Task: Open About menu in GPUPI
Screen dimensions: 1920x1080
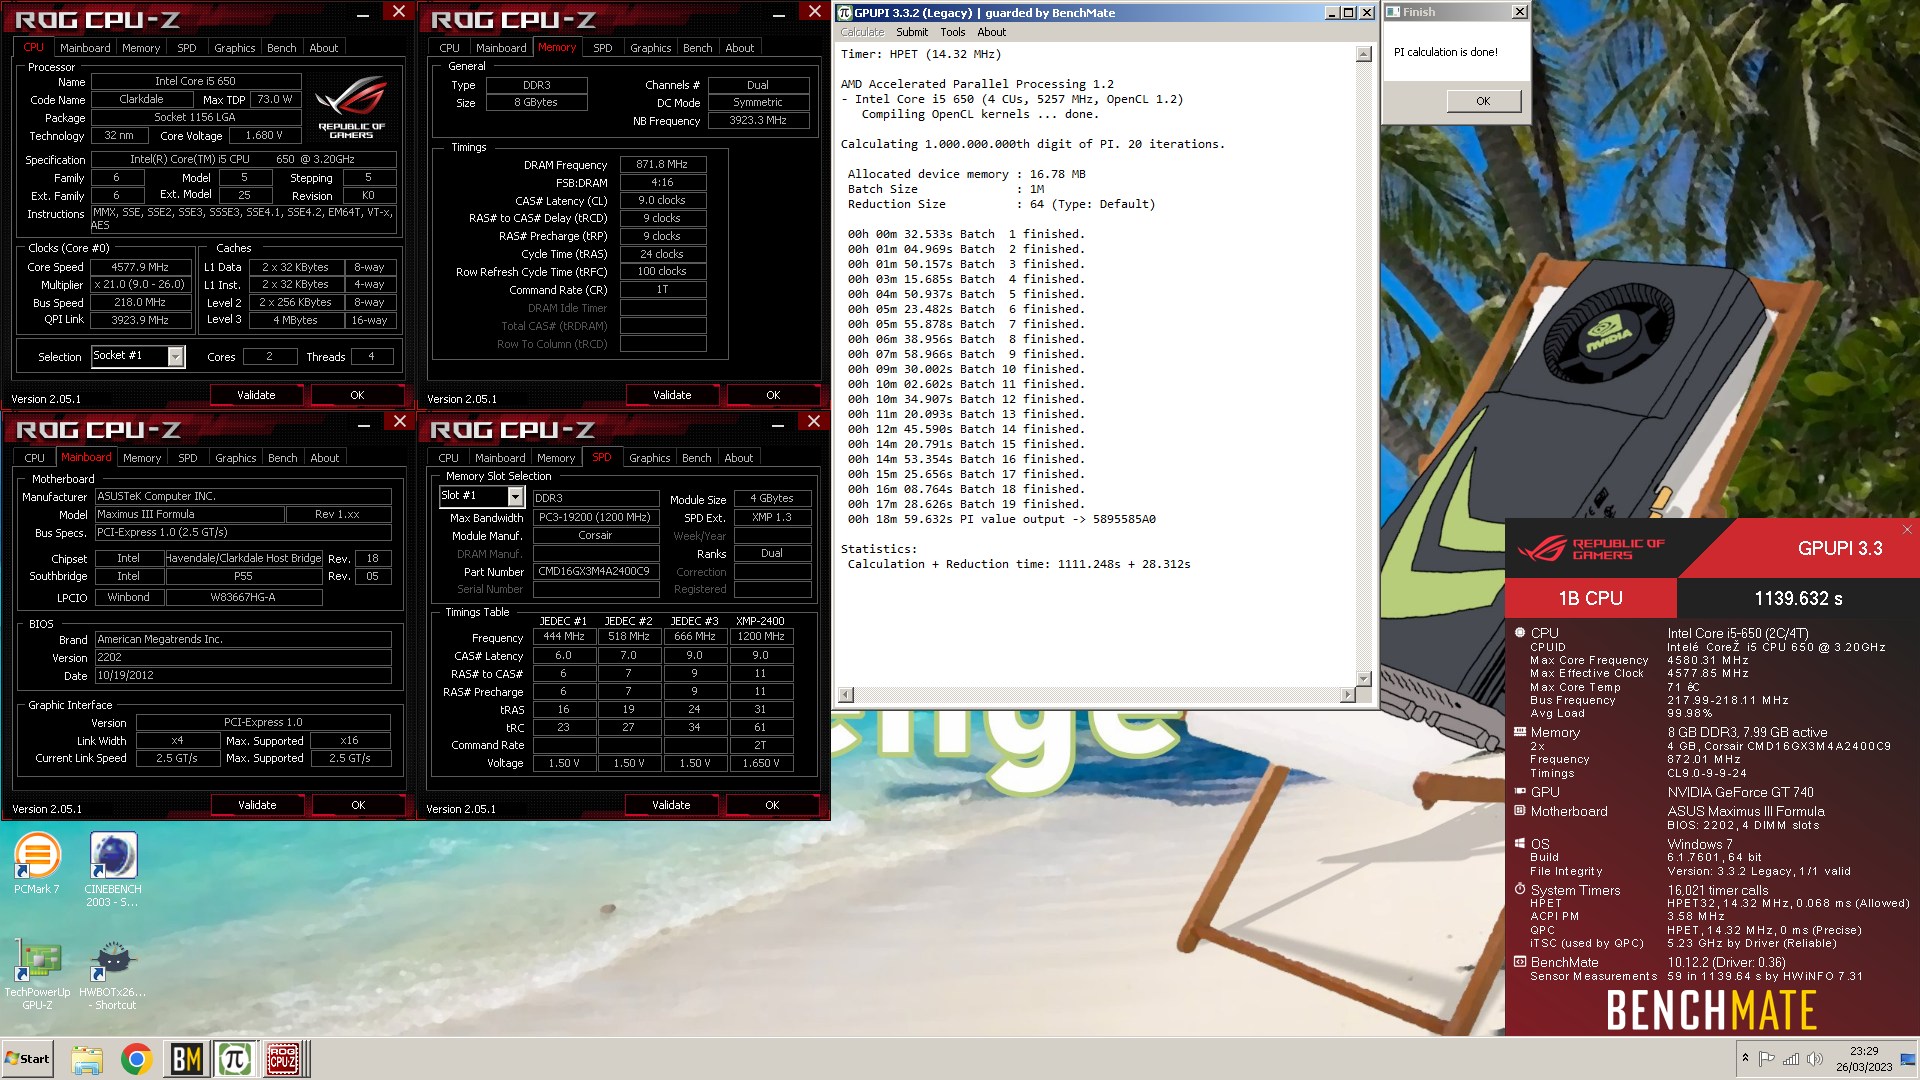Action: [x=991, y=32]
